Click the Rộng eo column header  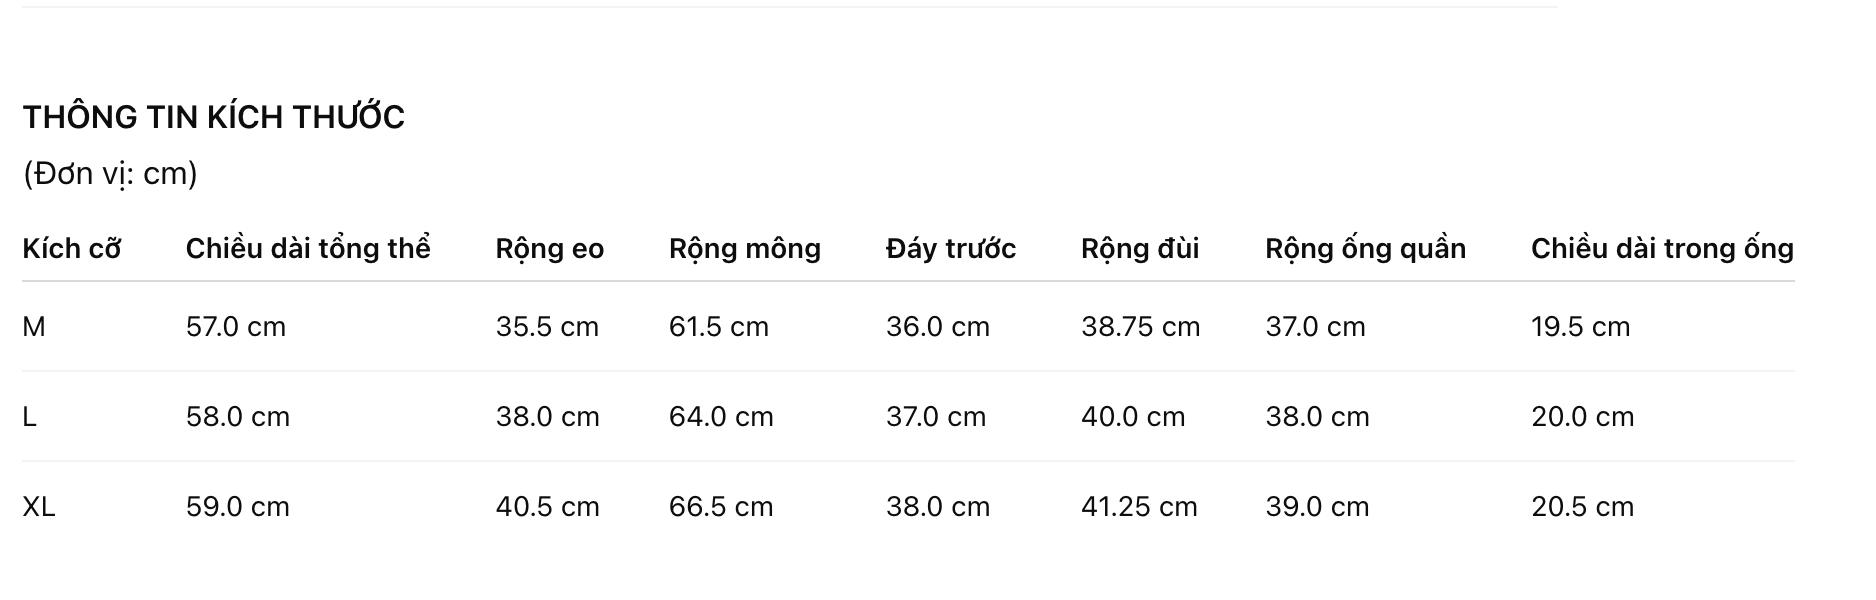click(x=550, y=248)
